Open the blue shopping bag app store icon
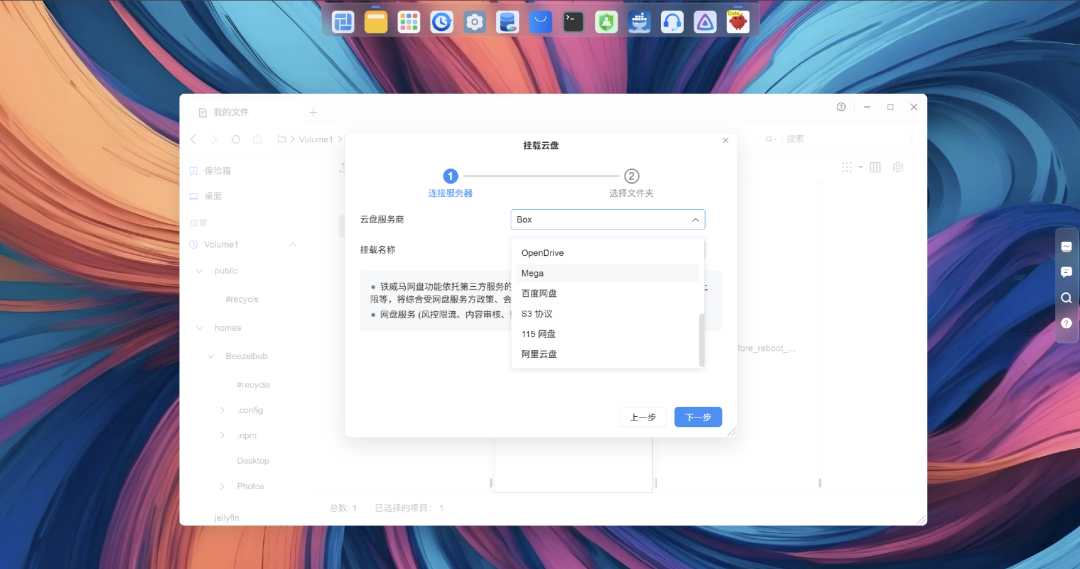The width and height of the screenshot is (1080, 569). (x=541, y=22)
